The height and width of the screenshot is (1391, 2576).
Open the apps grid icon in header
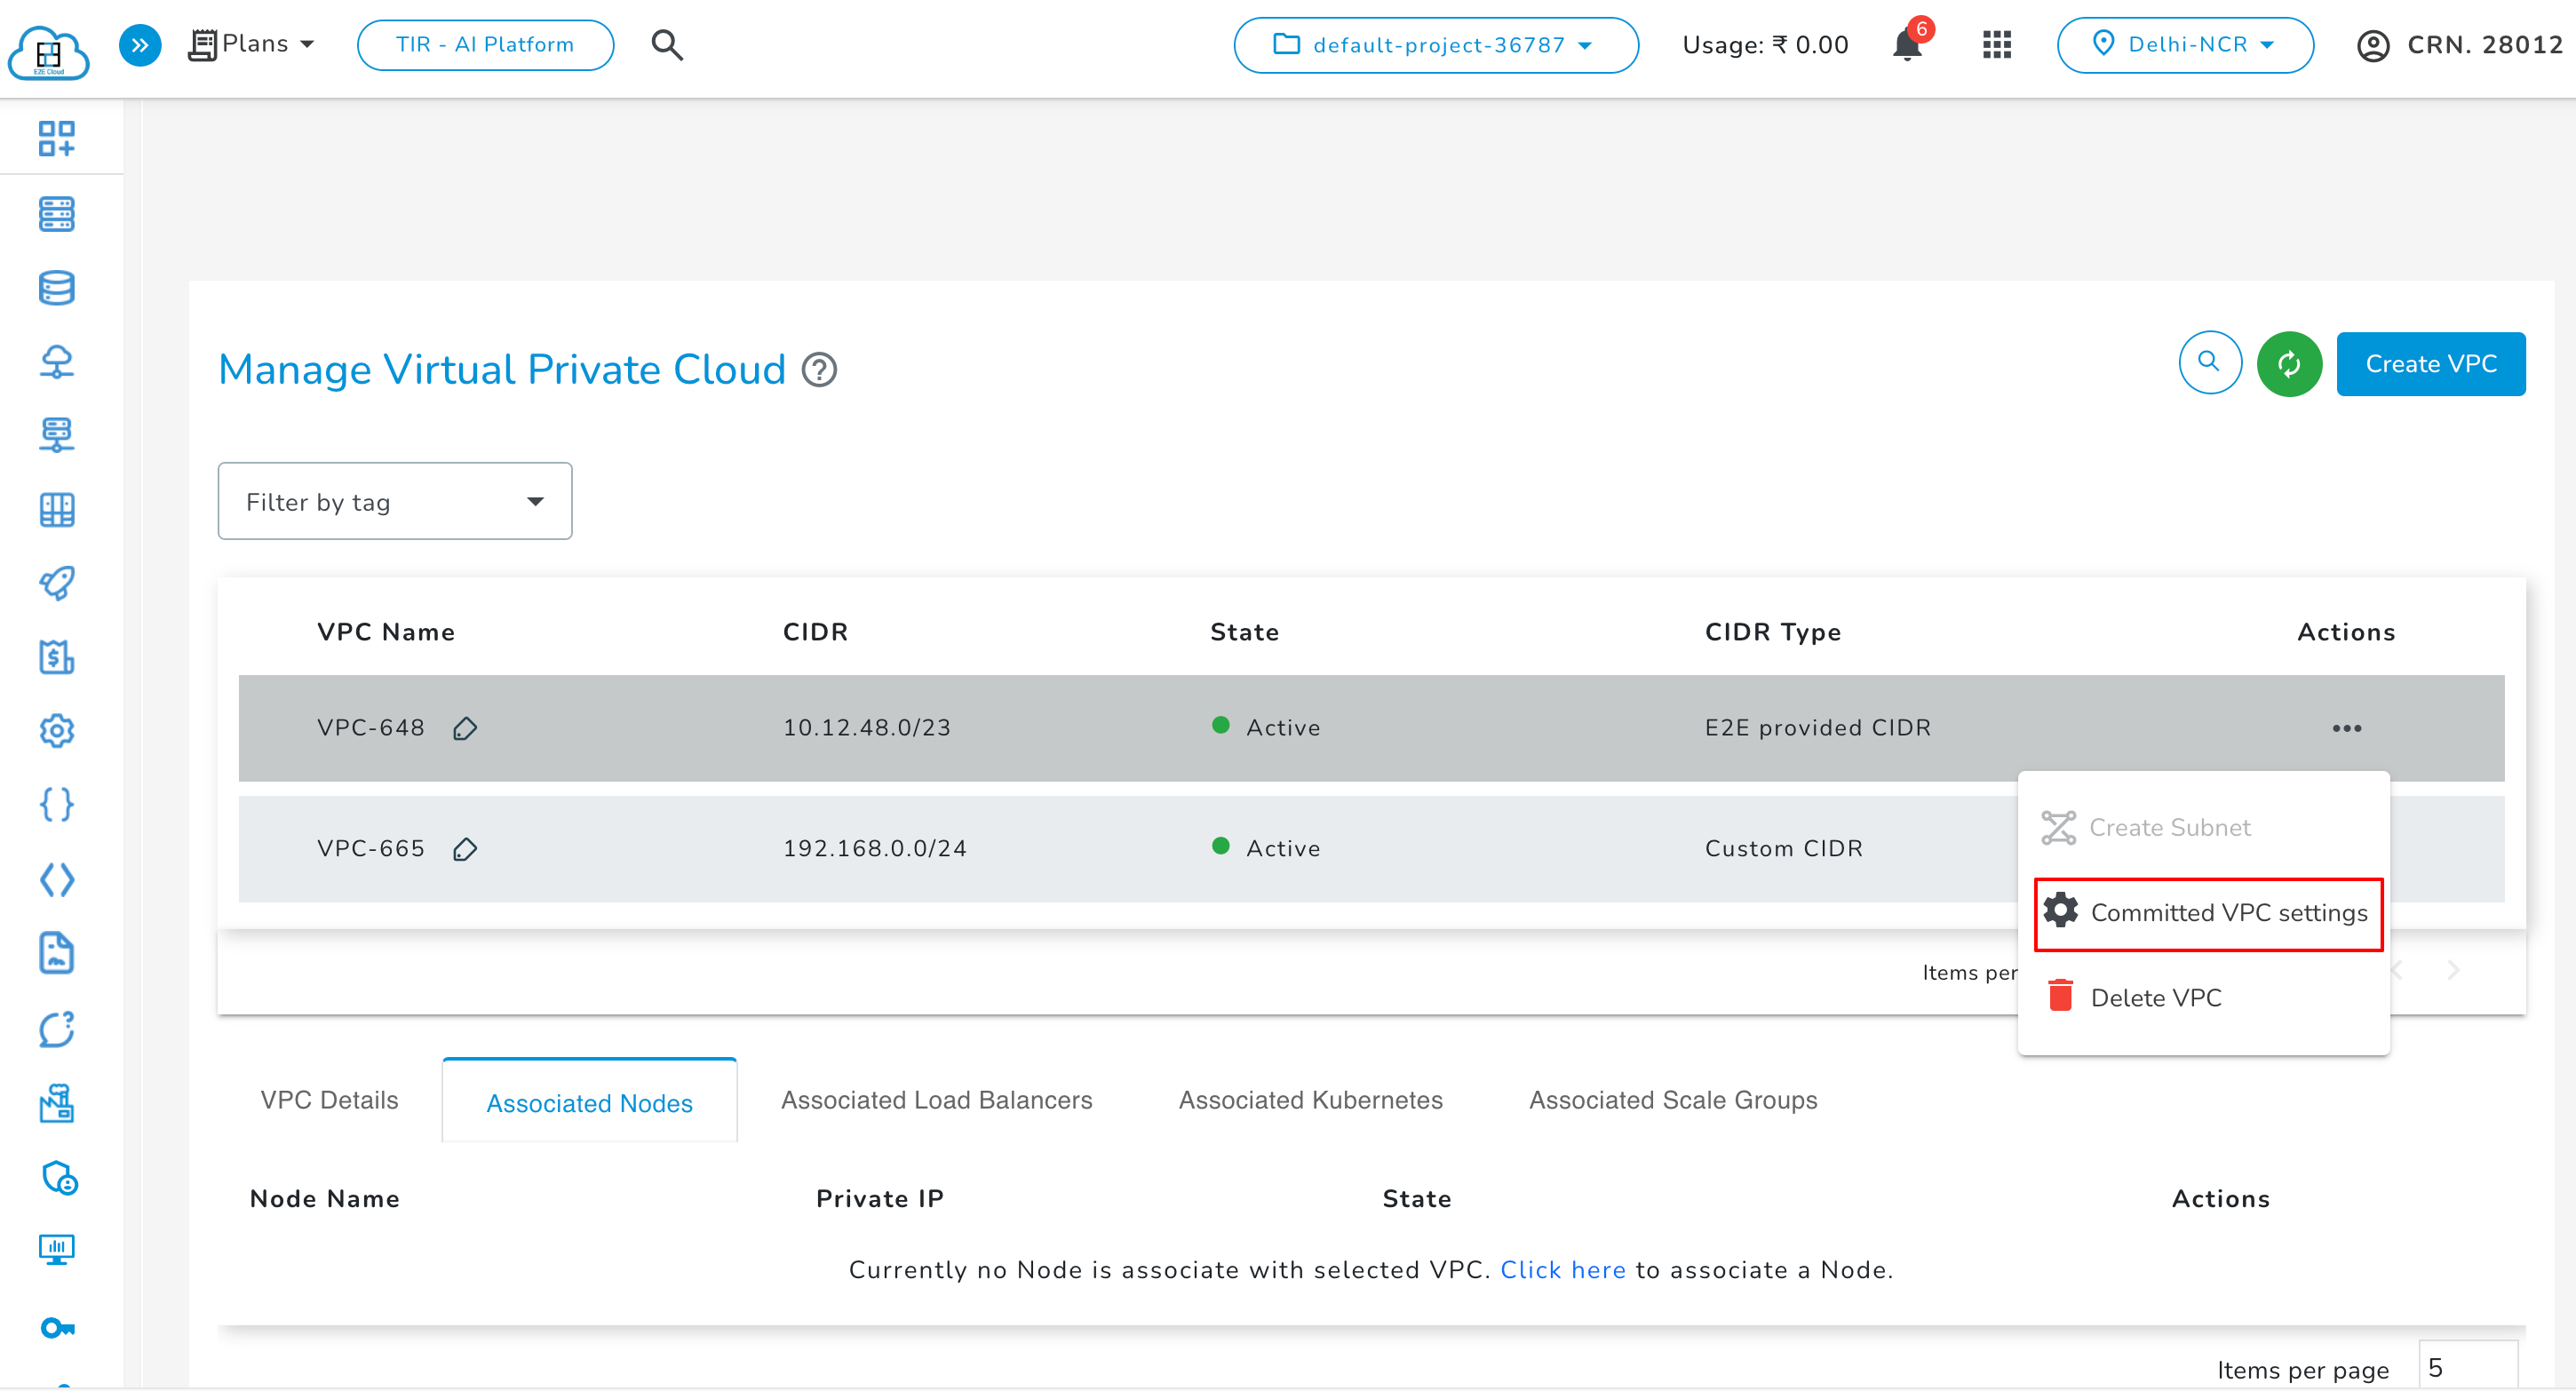coord(1996,45)
